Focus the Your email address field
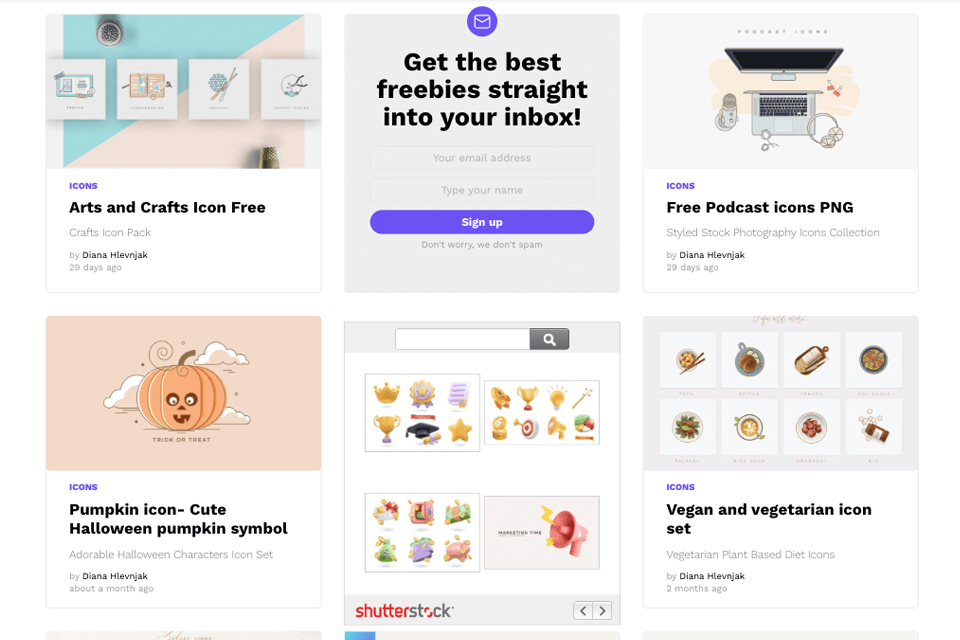The width and height of the screenshot is (960, 640). [482, 158]
